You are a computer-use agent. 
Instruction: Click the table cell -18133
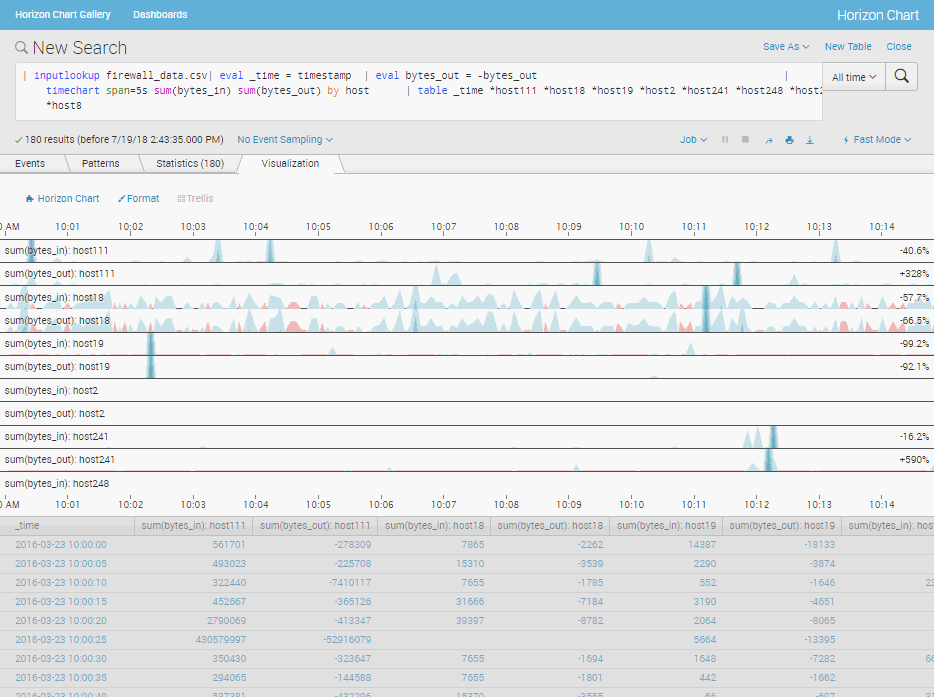tap(818, 544)
